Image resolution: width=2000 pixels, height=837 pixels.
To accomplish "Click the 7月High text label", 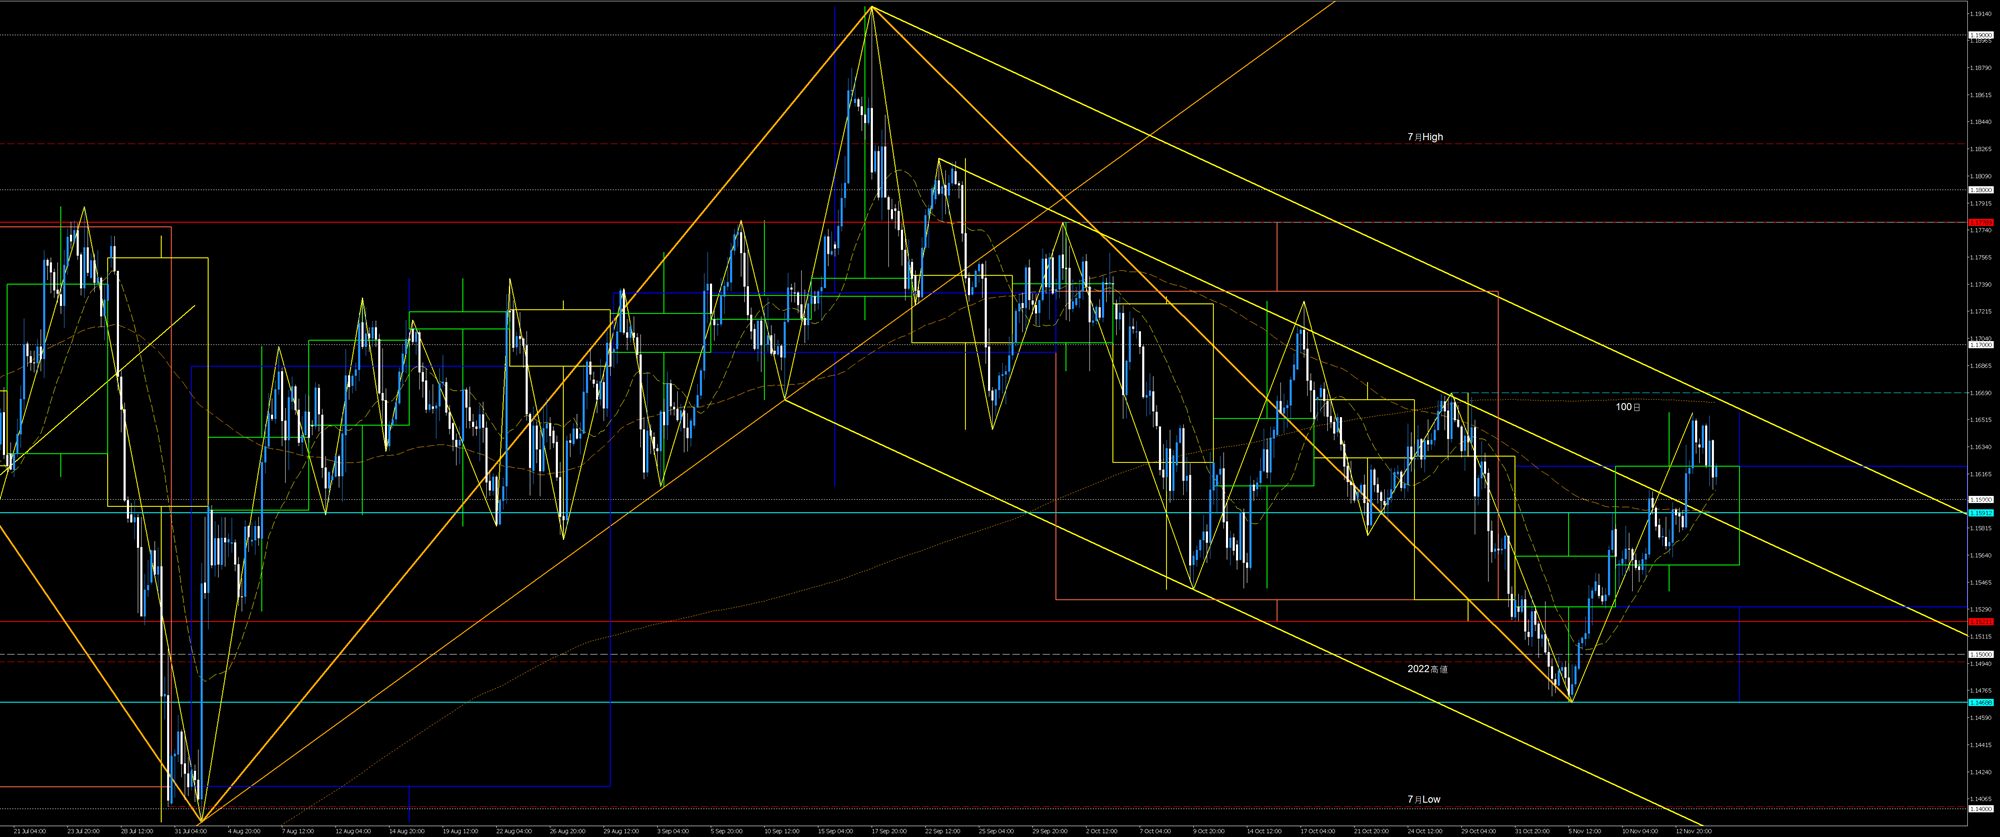I will 1425,137.
